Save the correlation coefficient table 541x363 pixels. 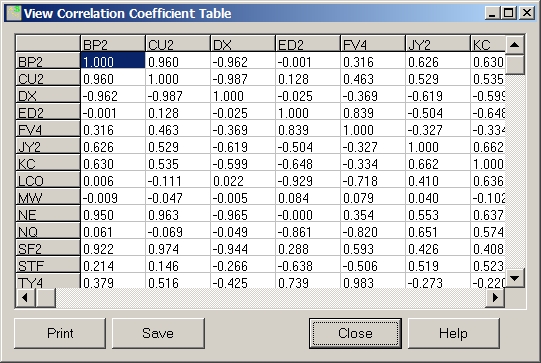pyautogui.click(x=158, y=333)
